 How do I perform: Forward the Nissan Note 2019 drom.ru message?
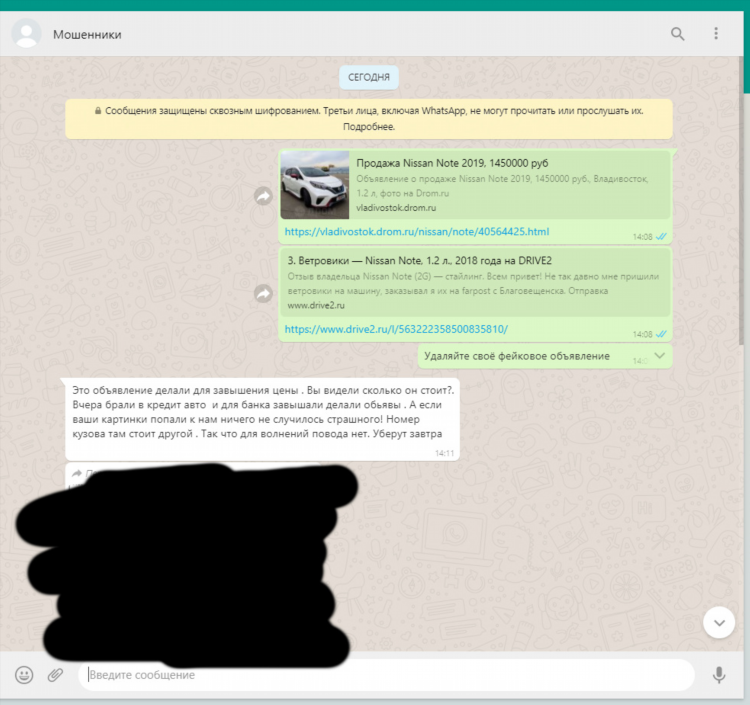coord(263,196)
